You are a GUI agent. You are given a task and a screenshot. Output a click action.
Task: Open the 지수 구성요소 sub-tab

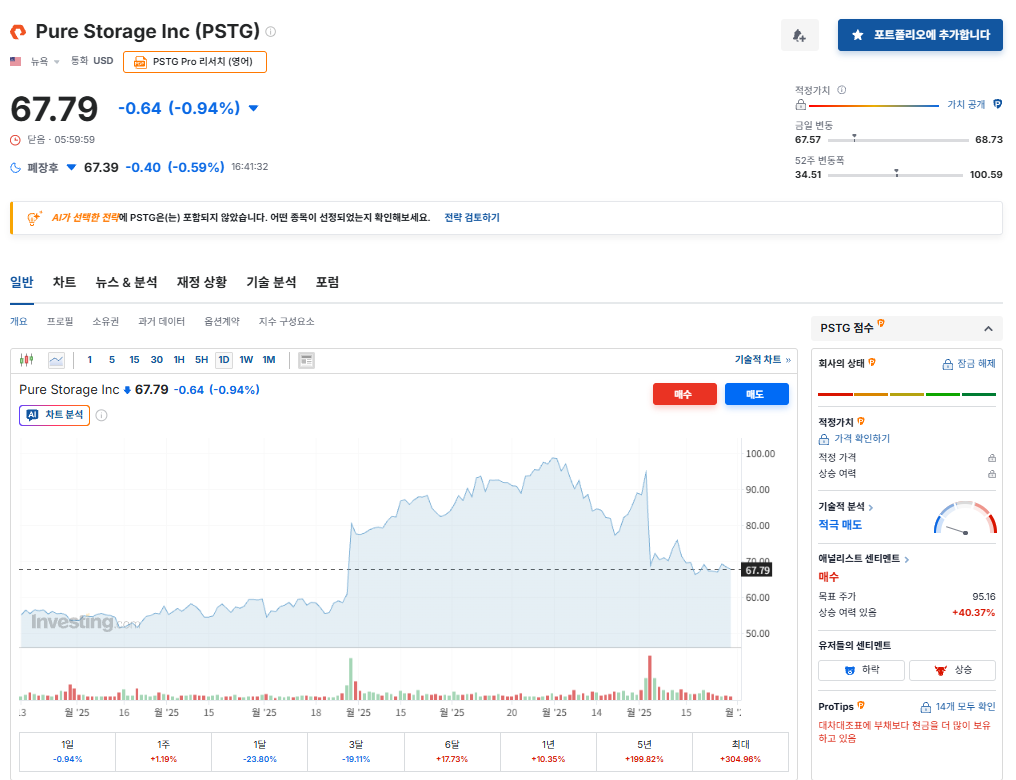286,321
